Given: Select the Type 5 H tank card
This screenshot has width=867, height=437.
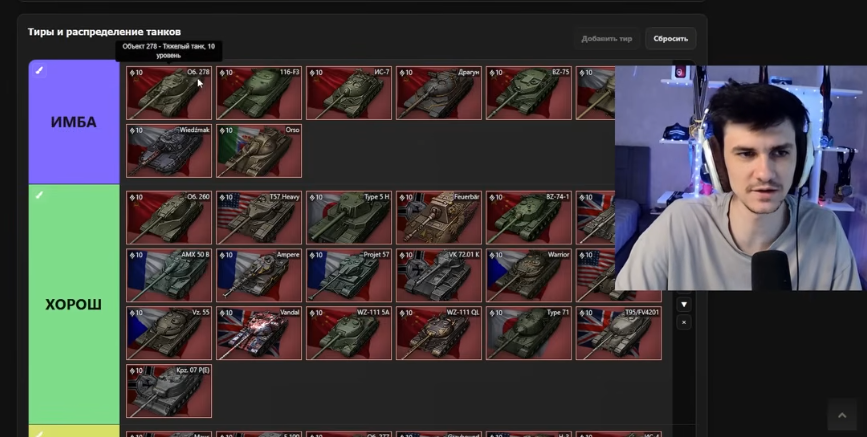Looking at the screenshot, I should click(349, 217).
